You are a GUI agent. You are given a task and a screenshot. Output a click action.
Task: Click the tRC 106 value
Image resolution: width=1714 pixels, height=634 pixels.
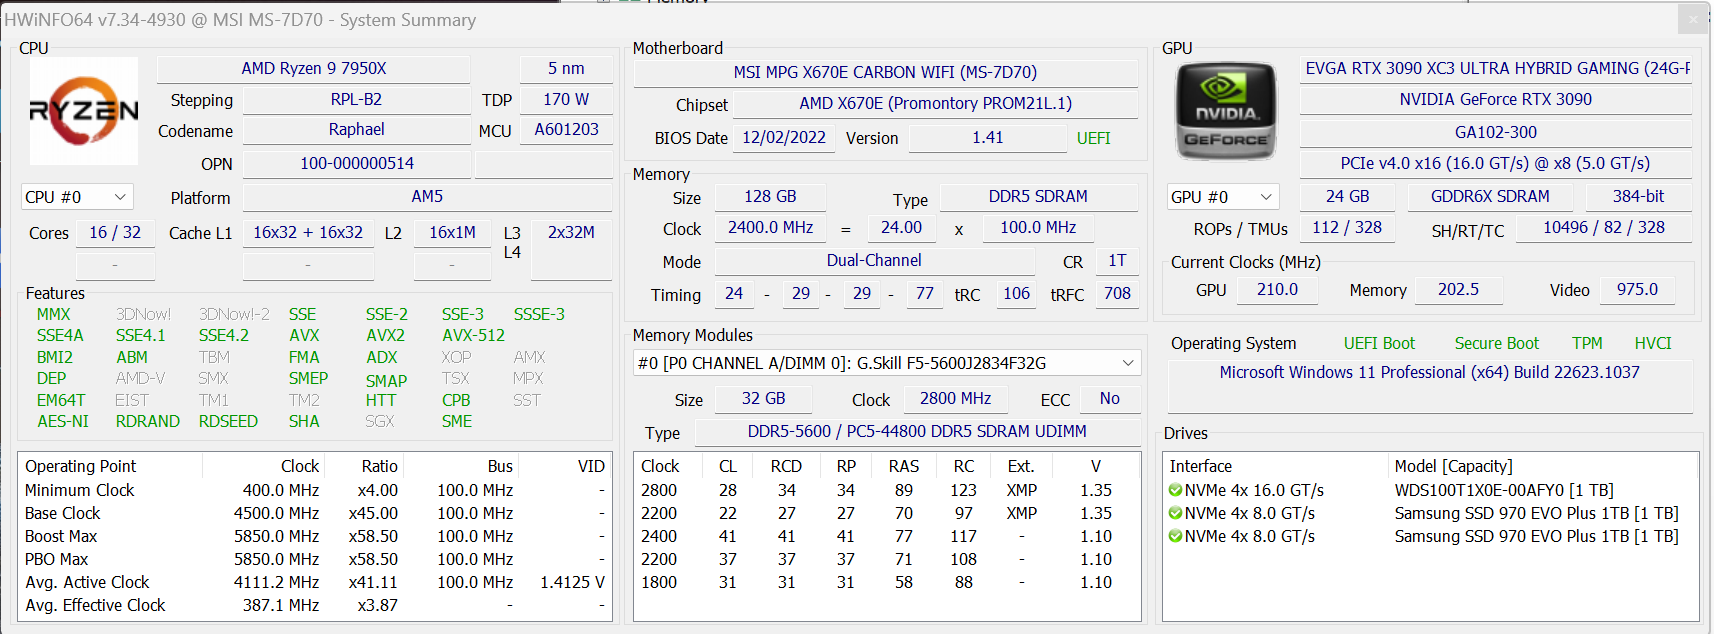pos(1016,294)
